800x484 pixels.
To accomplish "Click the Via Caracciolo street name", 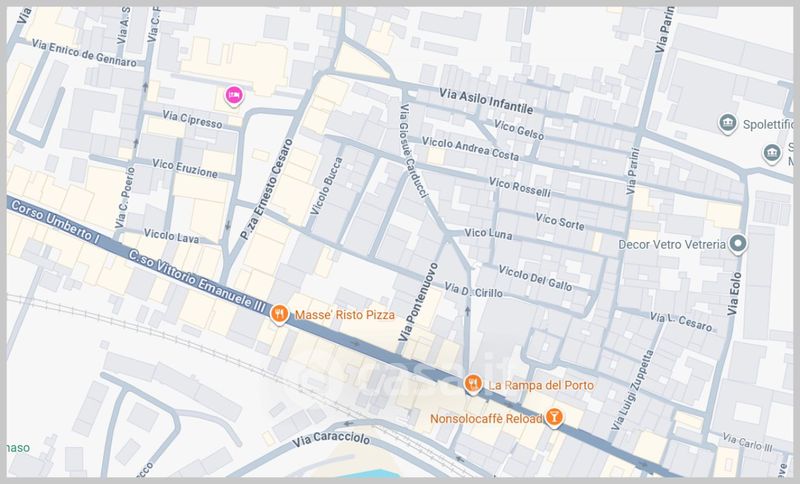I will click(331, 438).
